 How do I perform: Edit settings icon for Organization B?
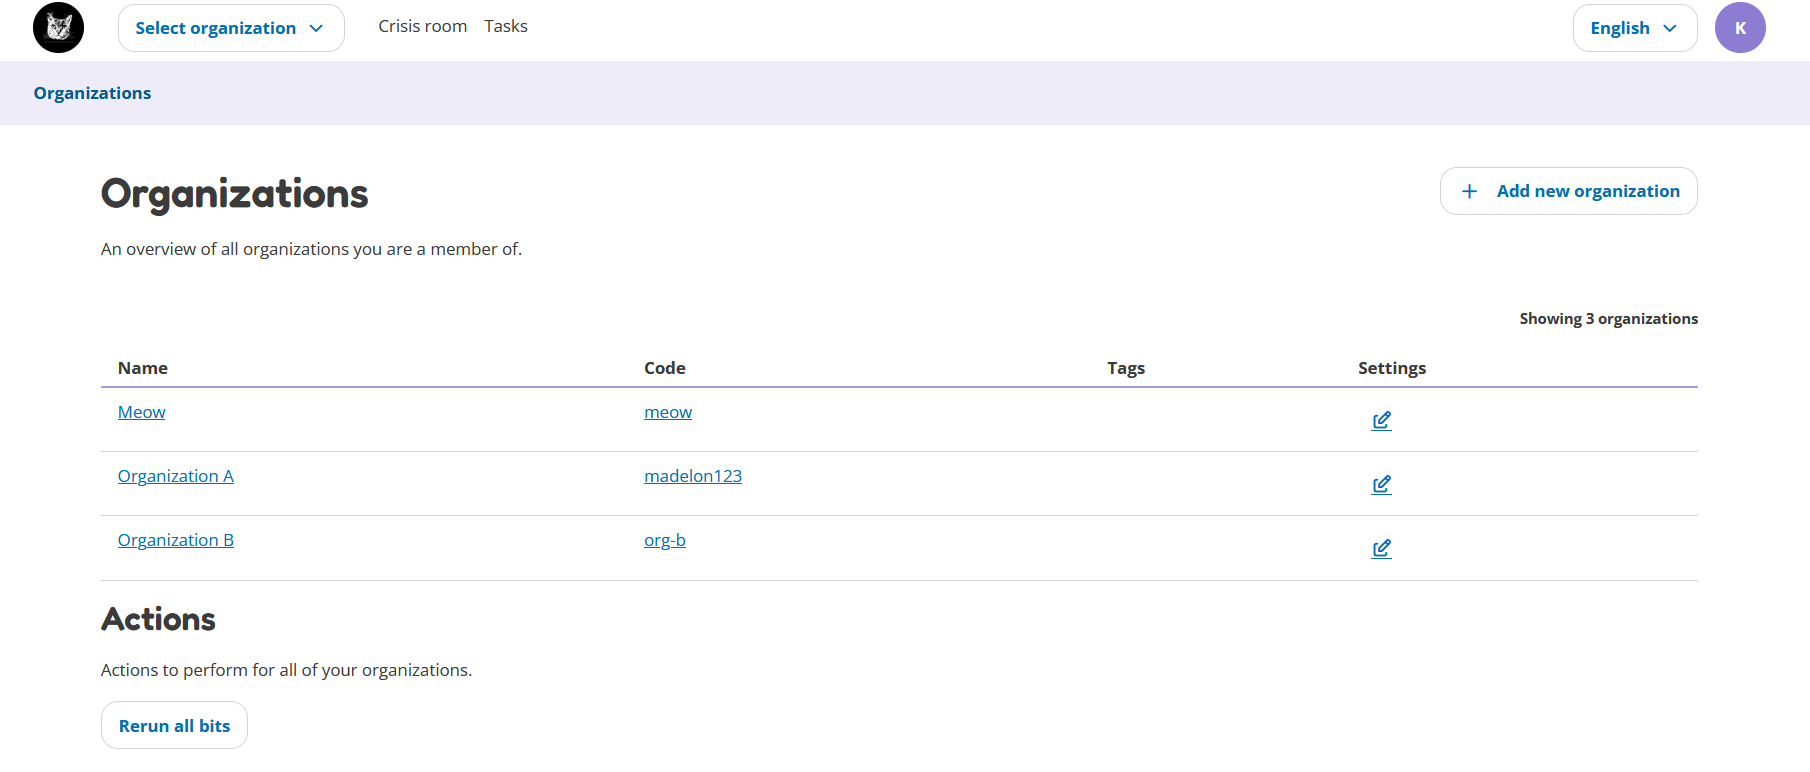tap(1382, 548)
